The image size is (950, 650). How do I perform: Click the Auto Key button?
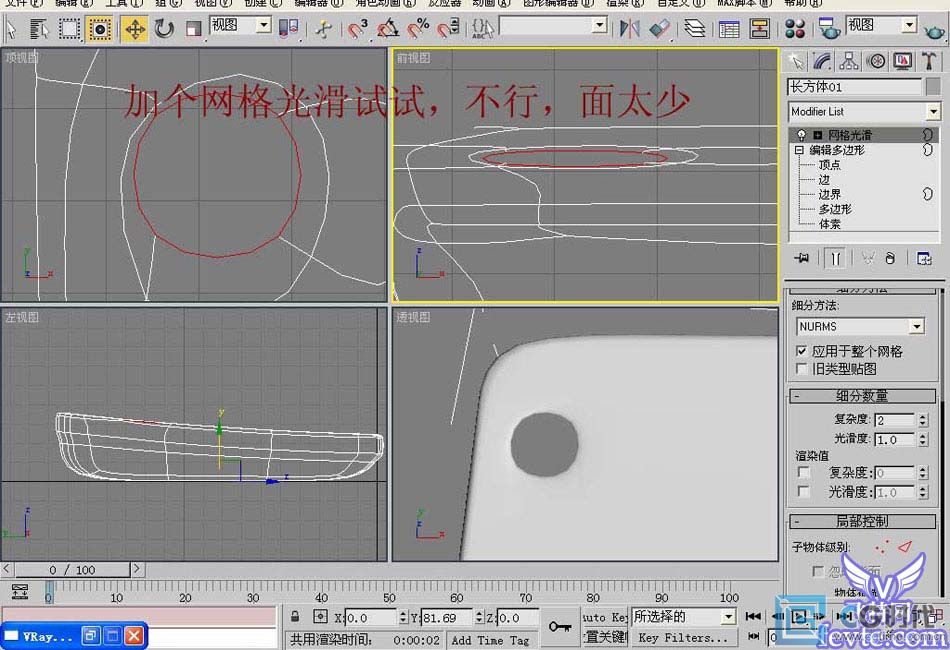coord(604,617)
